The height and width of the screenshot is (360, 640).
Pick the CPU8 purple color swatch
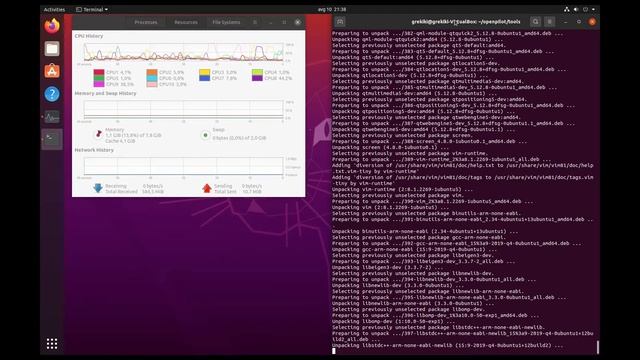pos(257,78)
